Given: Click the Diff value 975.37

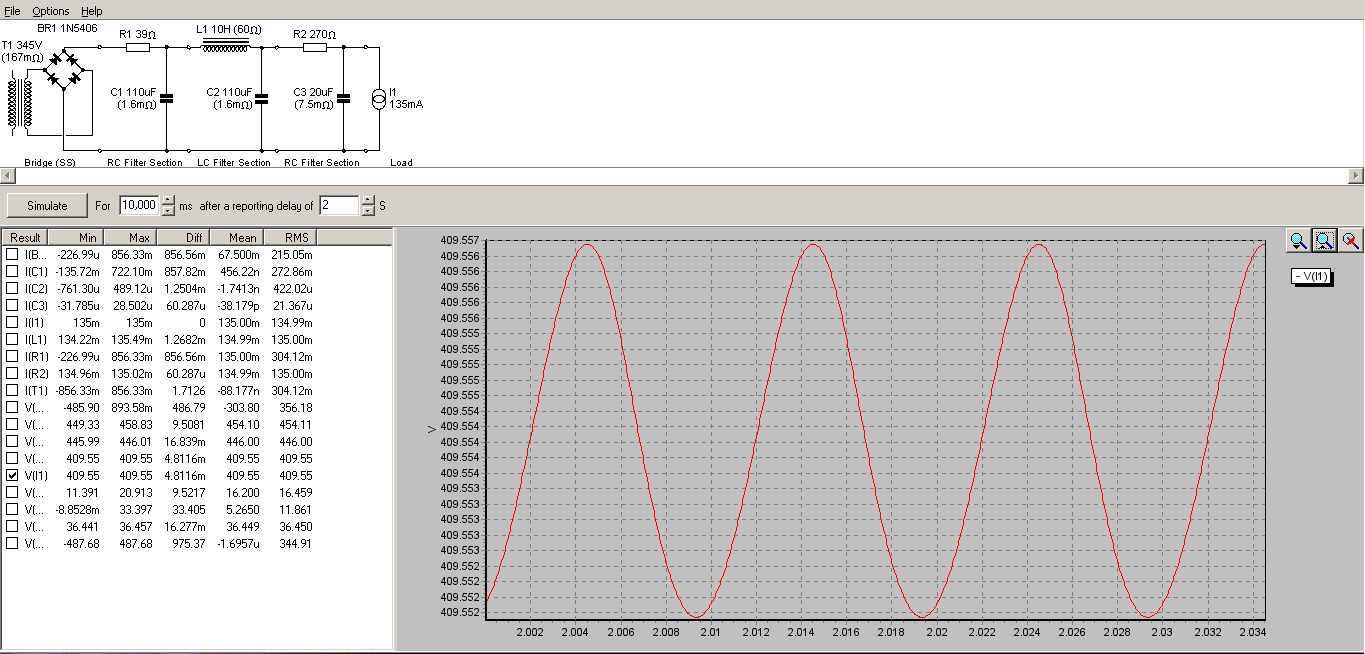Looking at the screenshot, I should click(189, 543).
